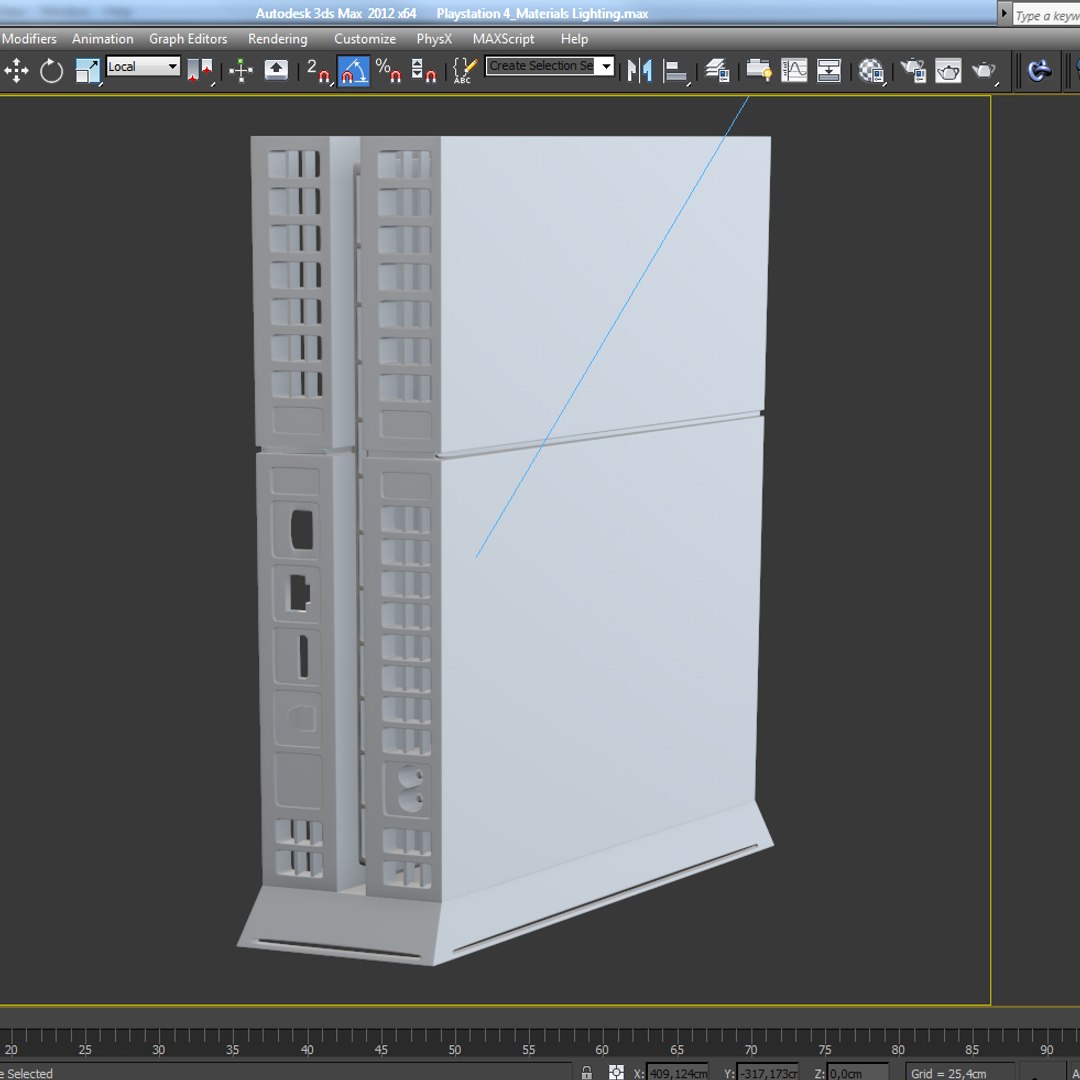Select the Move tool
This screenshot has width=1080, height=1080.
tap(17, 70)
